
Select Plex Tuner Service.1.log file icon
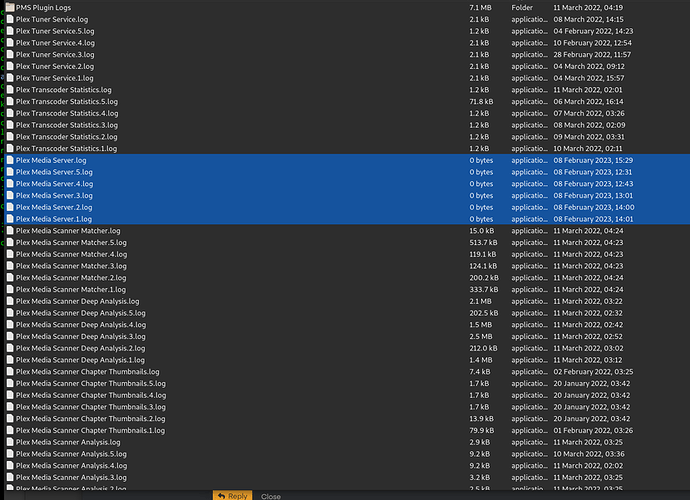(10, 78)
